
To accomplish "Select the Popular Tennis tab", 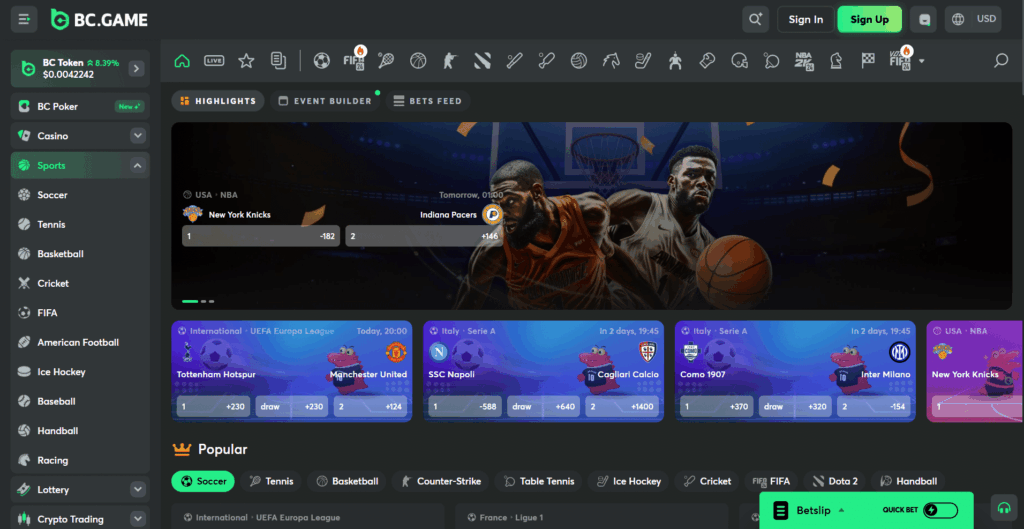I will point(272,481).
